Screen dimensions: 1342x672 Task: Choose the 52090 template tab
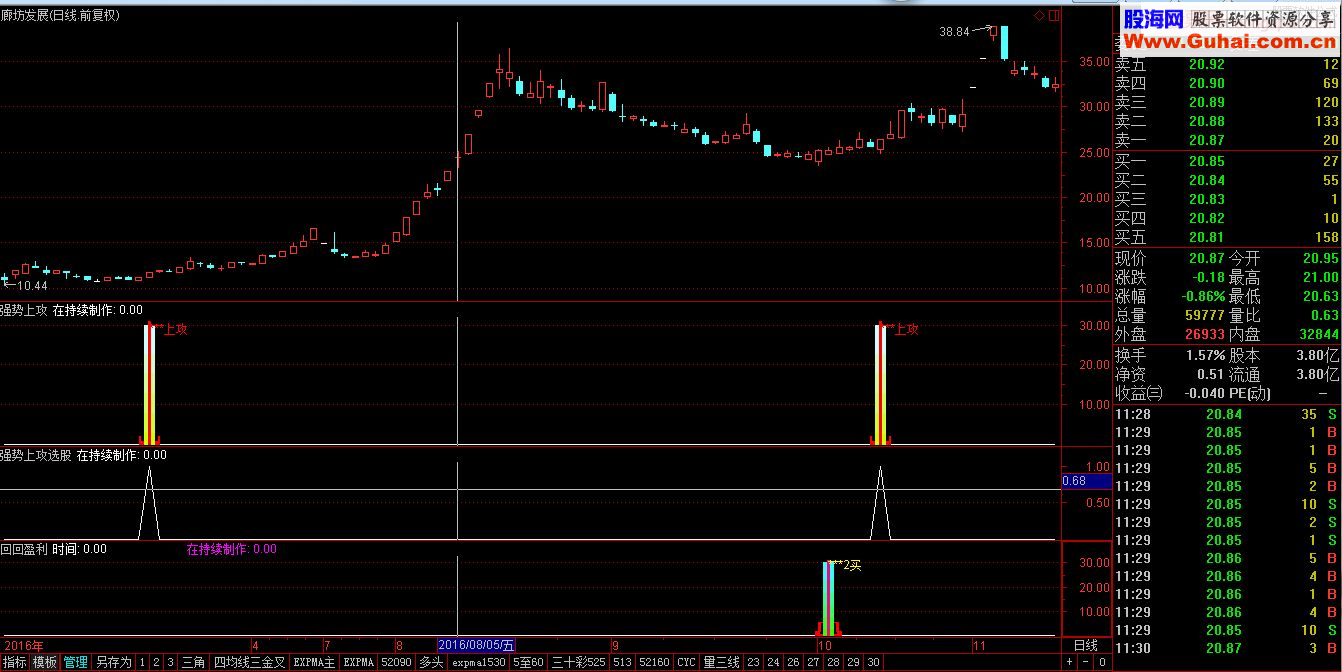tap(396, 662)
